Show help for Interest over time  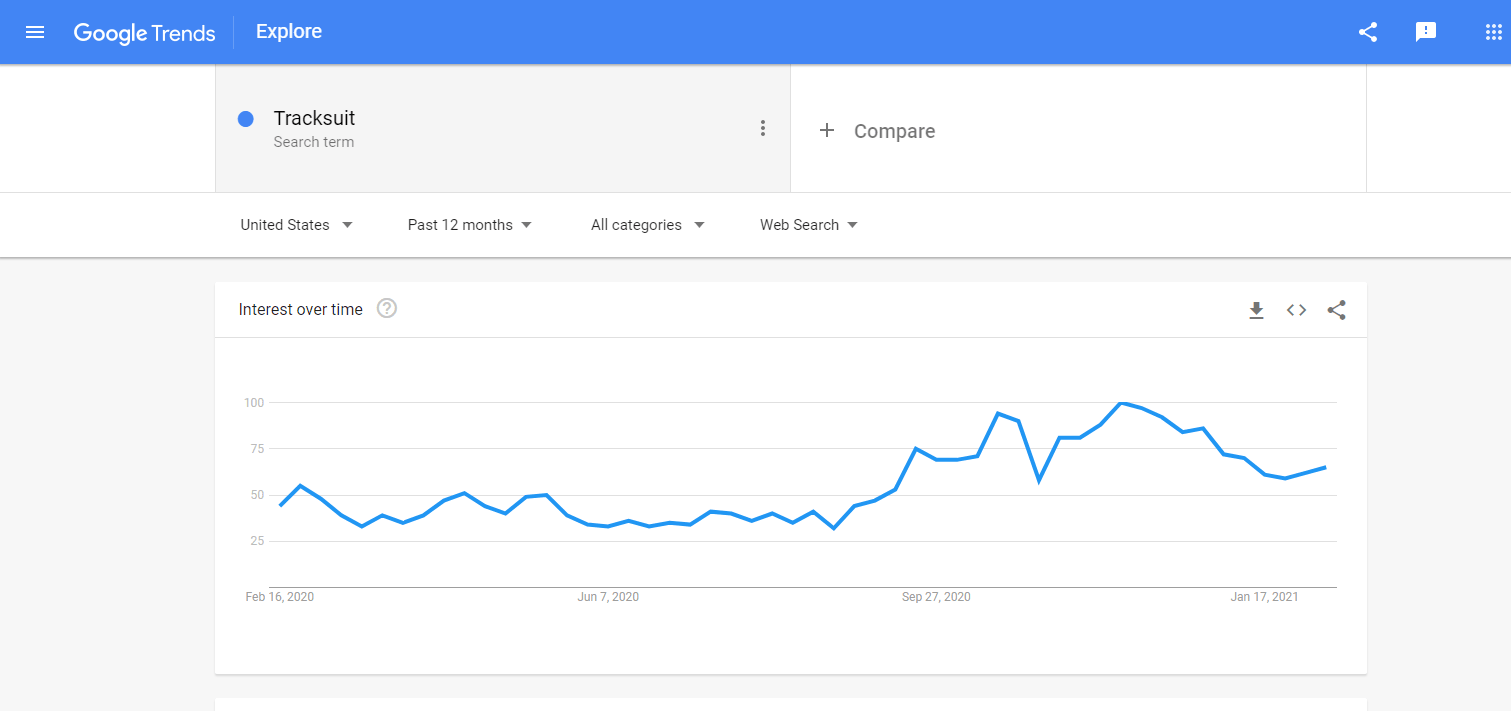(x=387, y=309)
